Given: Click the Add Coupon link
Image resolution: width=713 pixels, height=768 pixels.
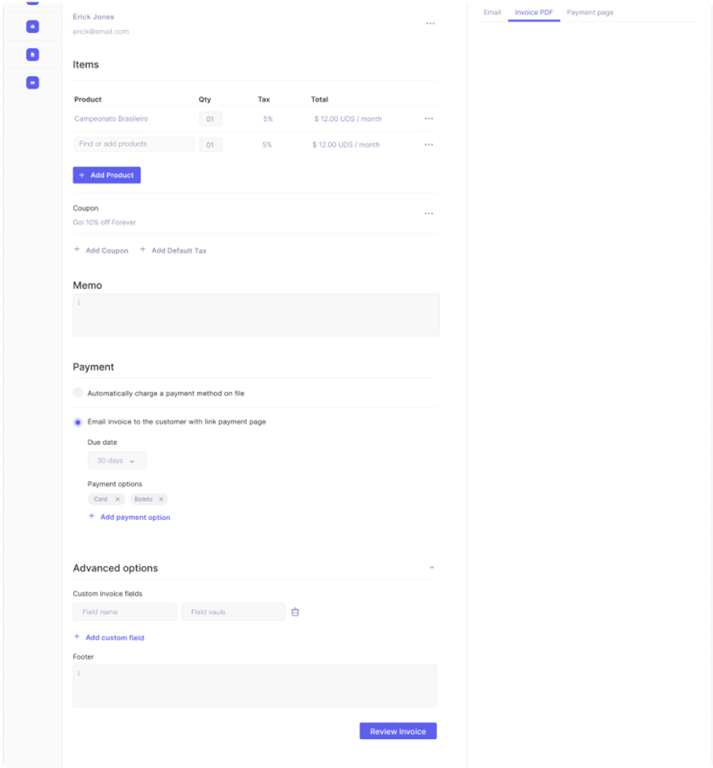Looking at the screenshot, I should [101, 250].
